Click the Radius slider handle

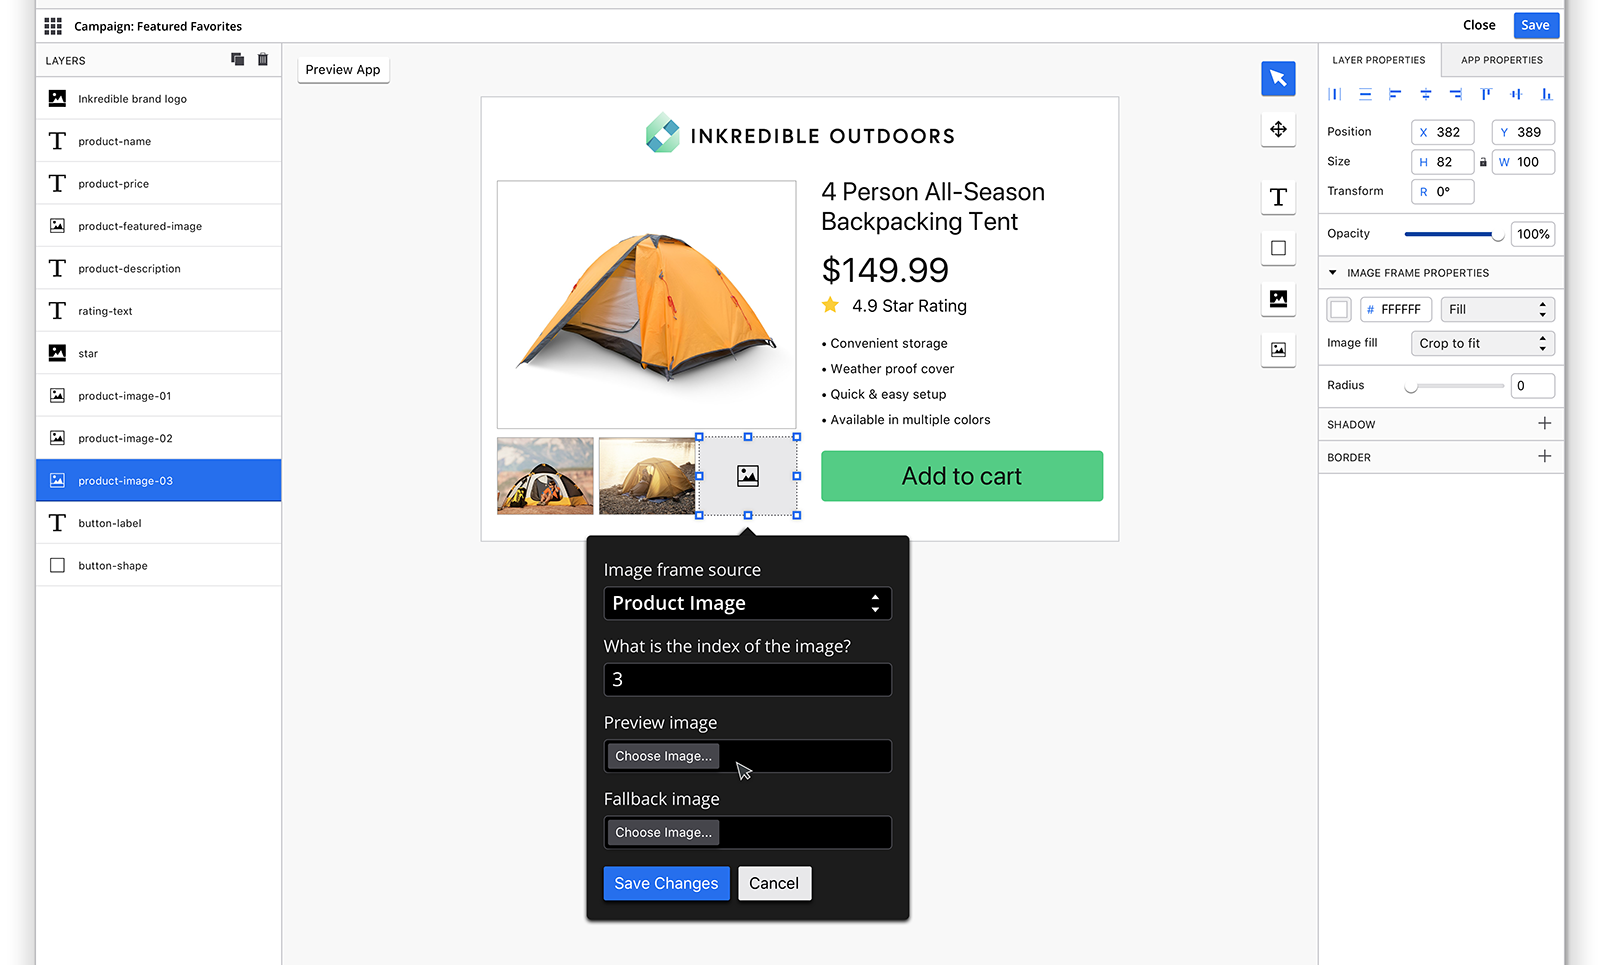(x=1411, y=386)
